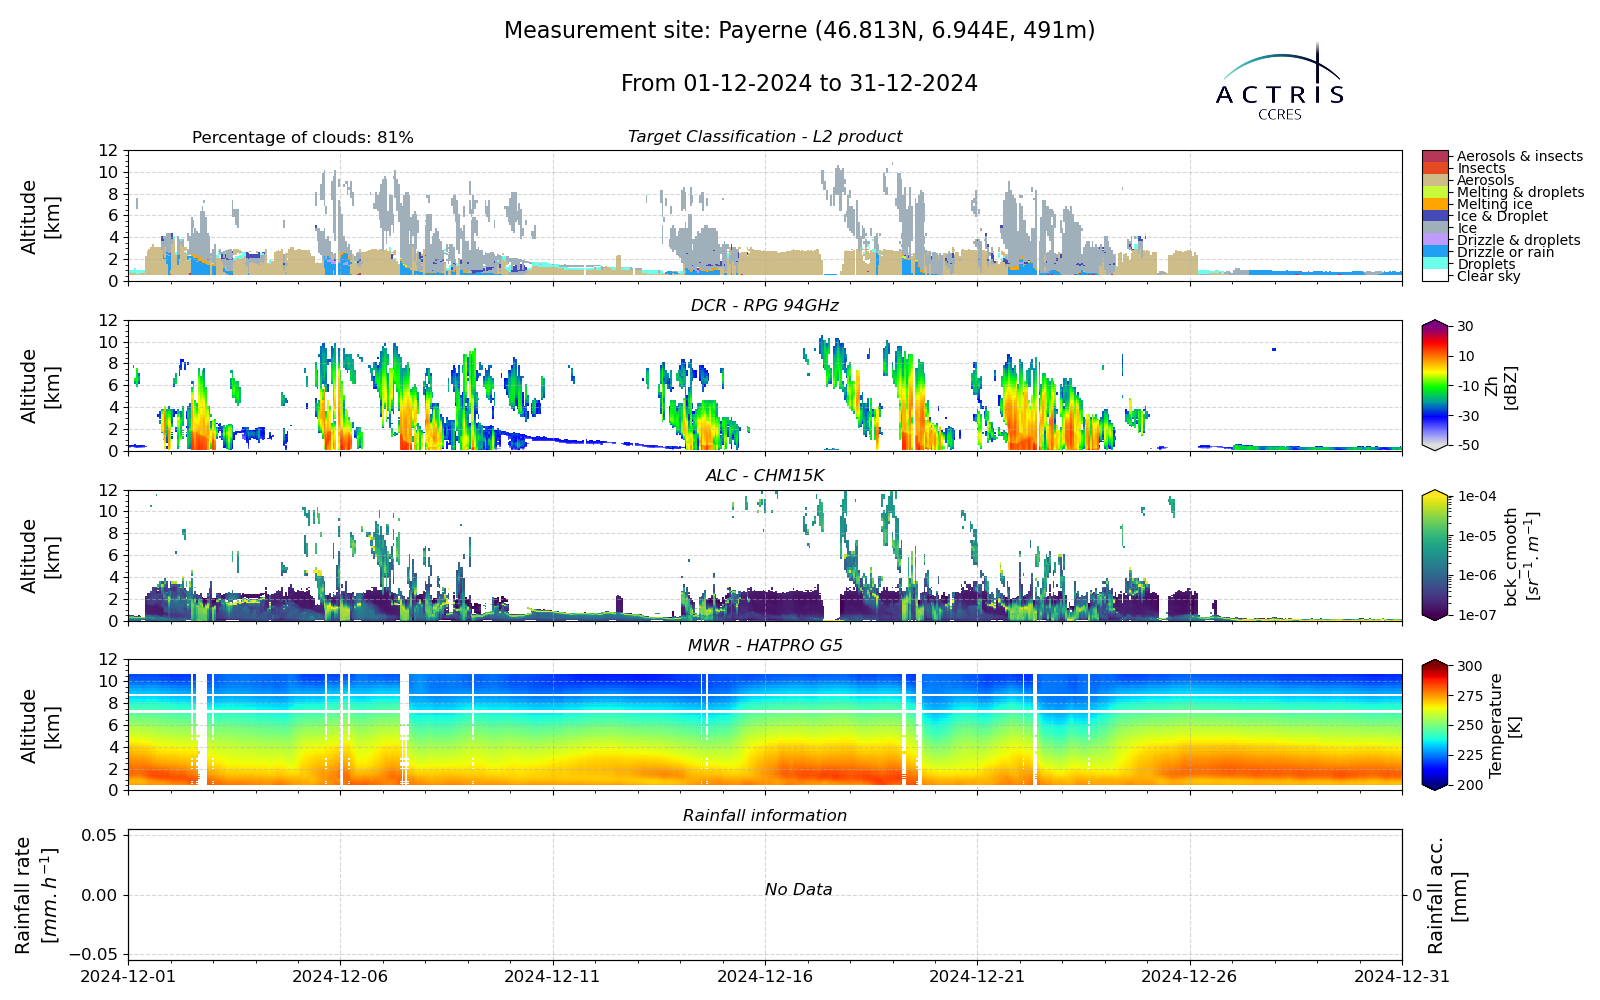This screenshot has height=1000, width=1600.
Task: Click the 2024-12-06 date tick label
Action: [x=340, y=976]
